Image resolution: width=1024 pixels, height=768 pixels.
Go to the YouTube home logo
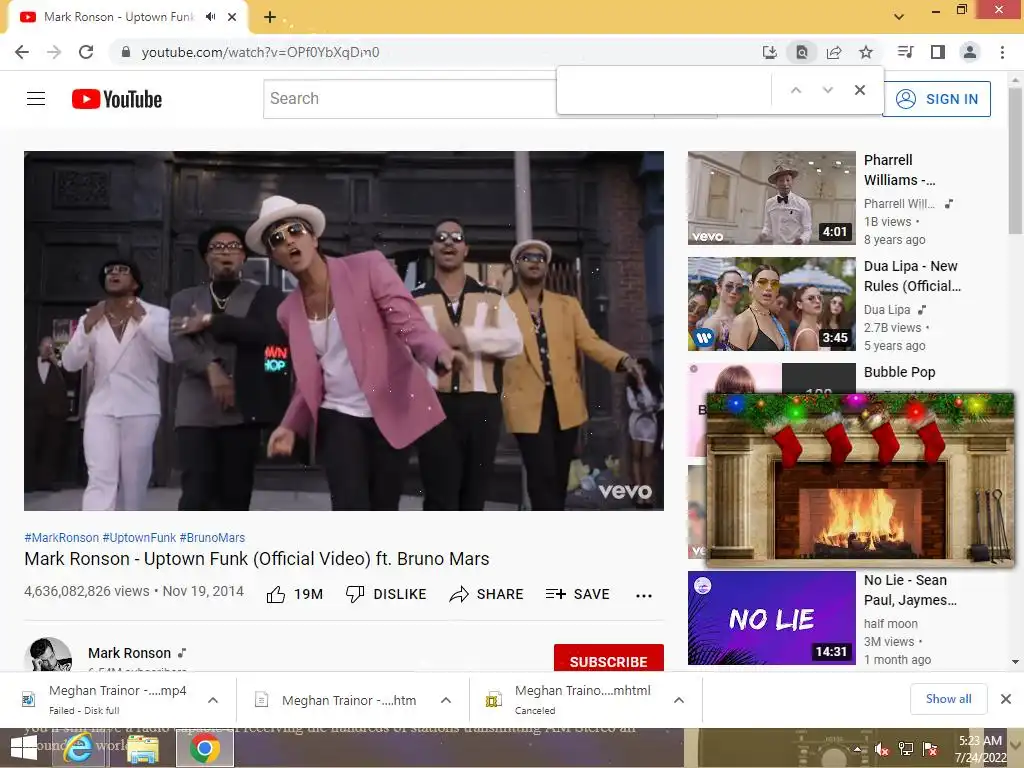coord(117,99)
